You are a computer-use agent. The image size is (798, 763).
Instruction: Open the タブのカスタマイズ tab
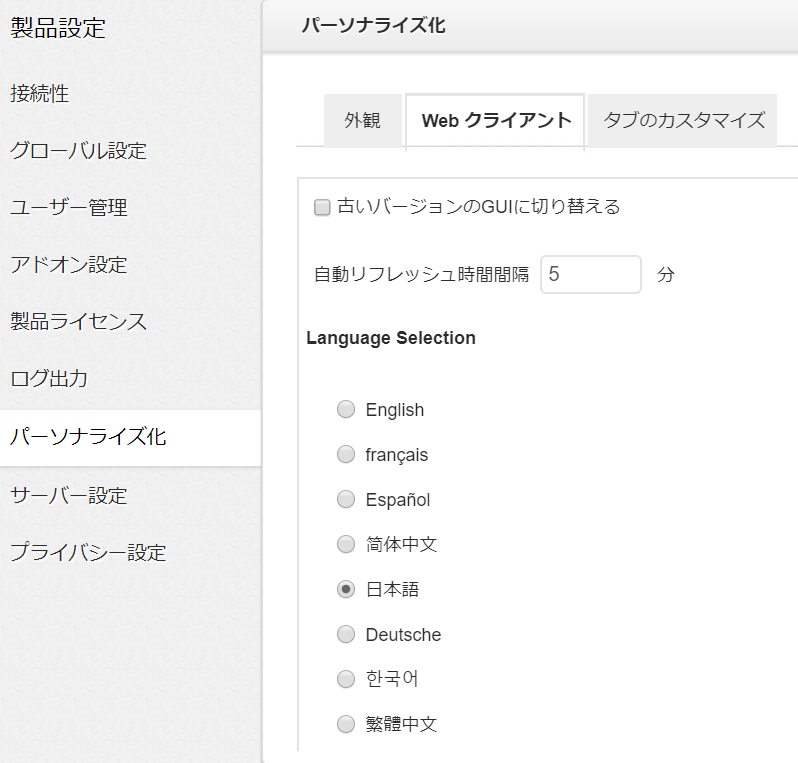point(683,121)
